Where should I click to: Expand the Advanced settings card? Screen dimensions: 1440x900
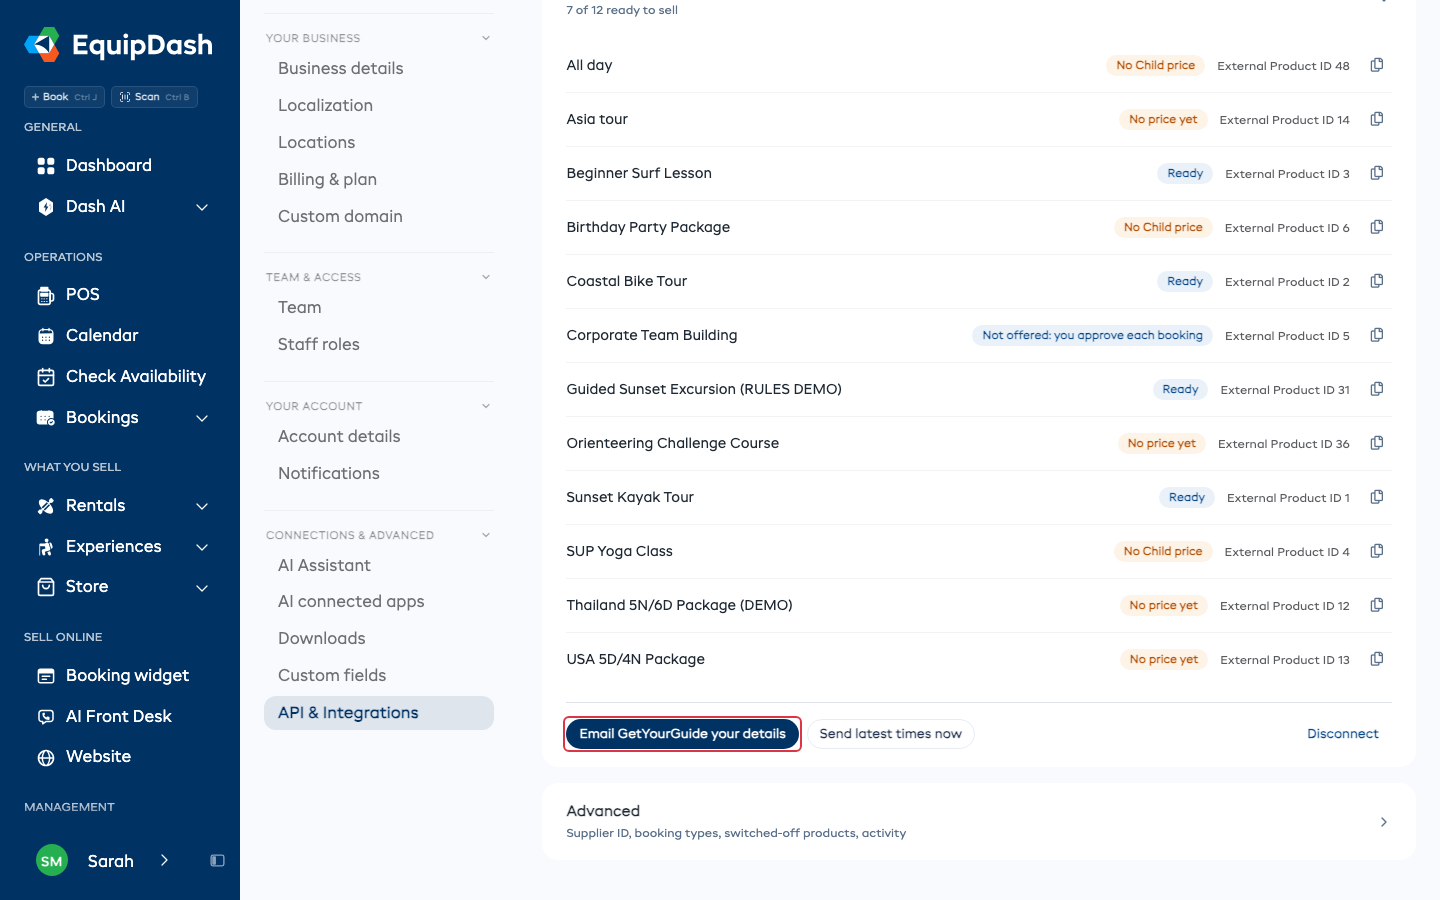[979, 821]
